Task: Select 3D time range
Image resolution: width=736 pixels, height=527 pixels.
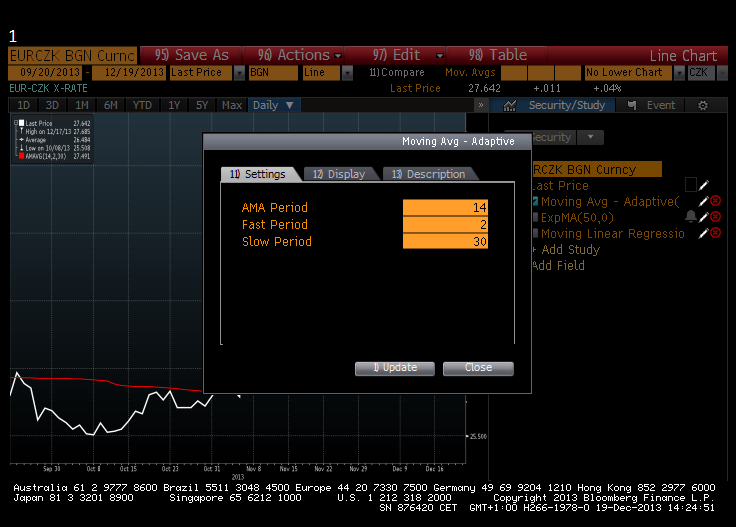Action: point(52,105)
